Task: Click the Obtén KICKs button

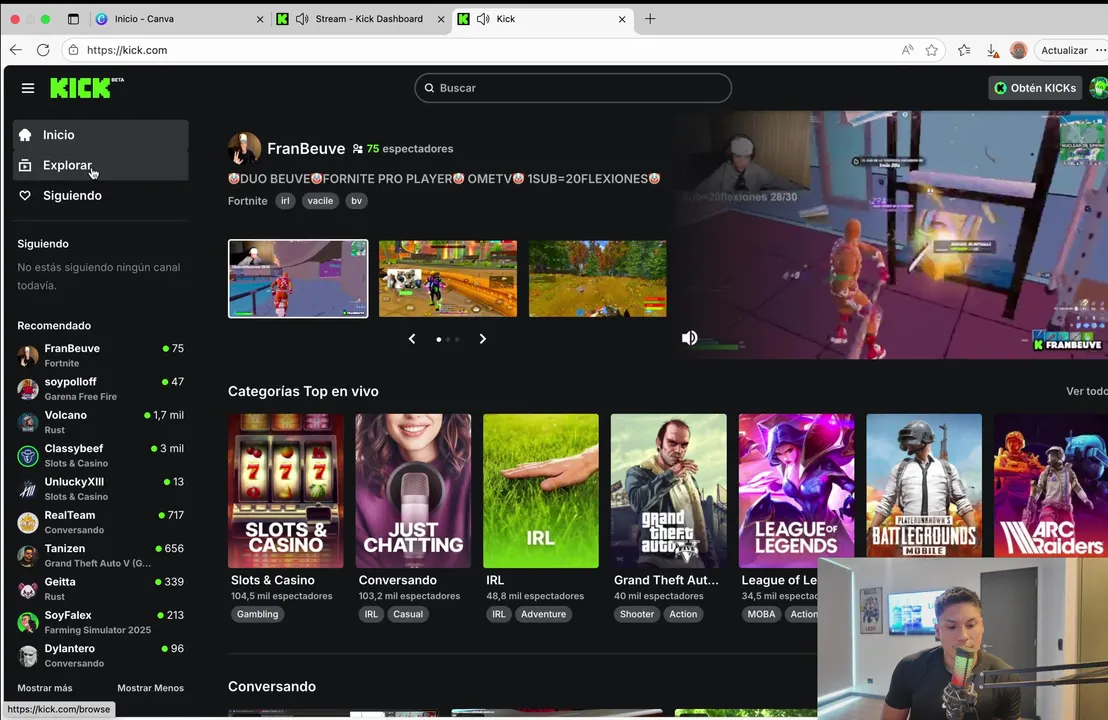Action: pos(1035,88)
